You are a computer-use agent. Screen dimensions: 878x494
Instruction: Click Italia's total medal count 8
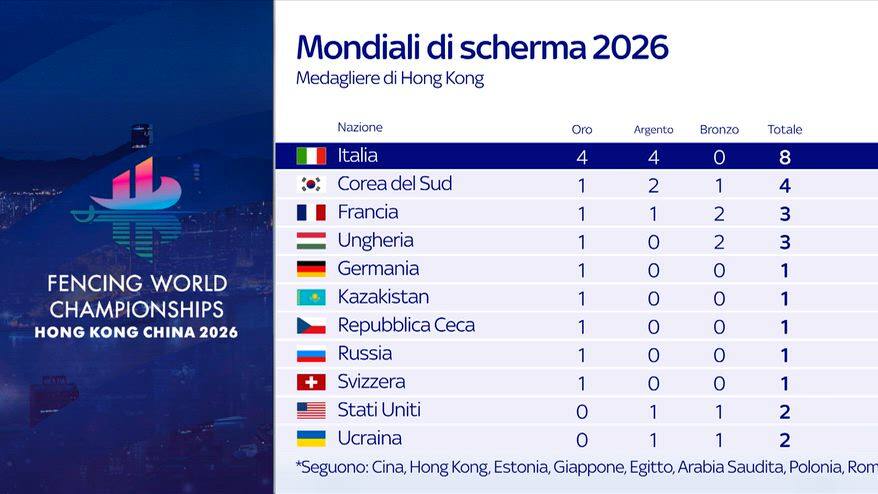(x=784, y=157)
